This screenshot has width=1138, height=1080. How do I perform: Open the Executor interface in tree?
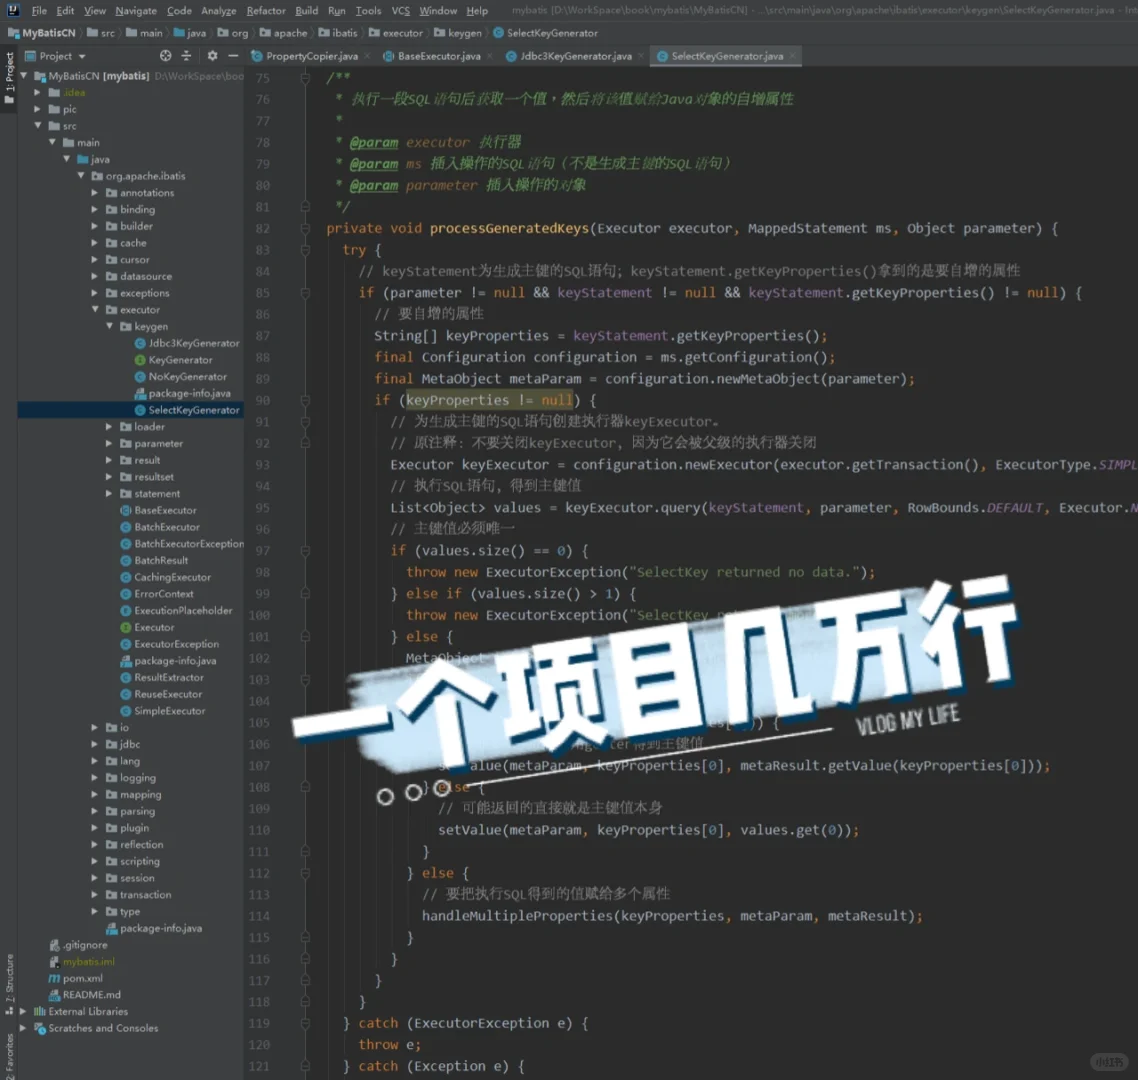[x=147, y=627]
